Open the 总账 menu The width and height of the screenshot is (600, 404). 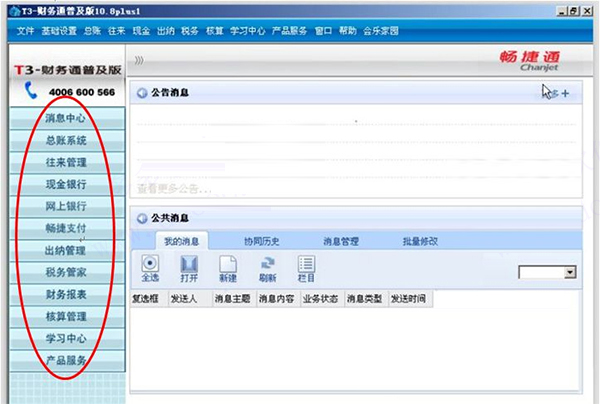[x=92, y=31]
